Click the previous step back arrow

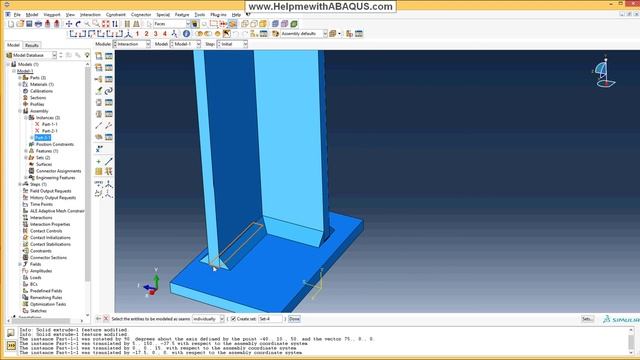click(x=98, y=319)
